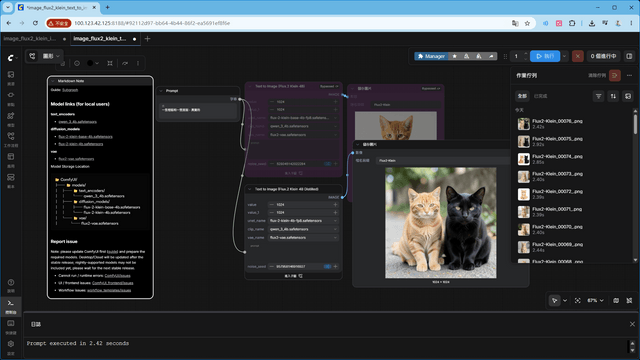Click the blue run execute button
Image resolution: width=640 pixels, height=360 pixels.
point(545,56)
